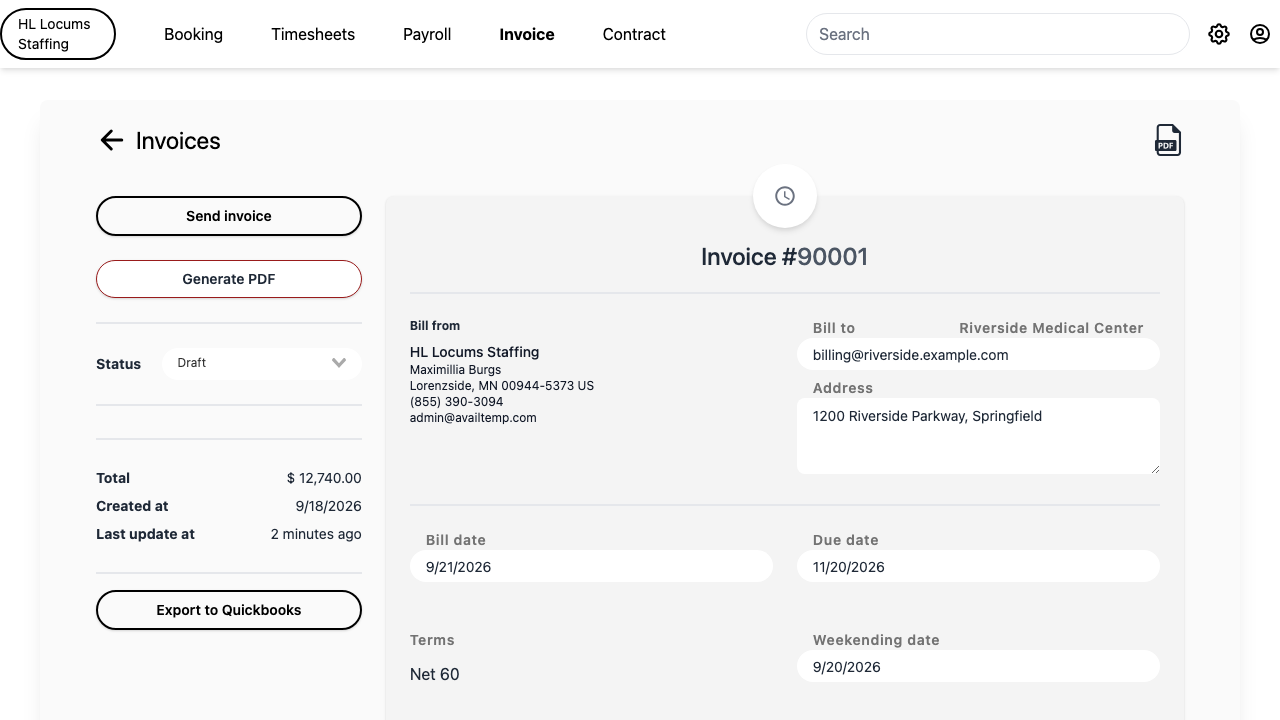Viewport: 1280px width, 720px height.
Task: Click the Invoice #90001 heading
Action: point(785,257)
